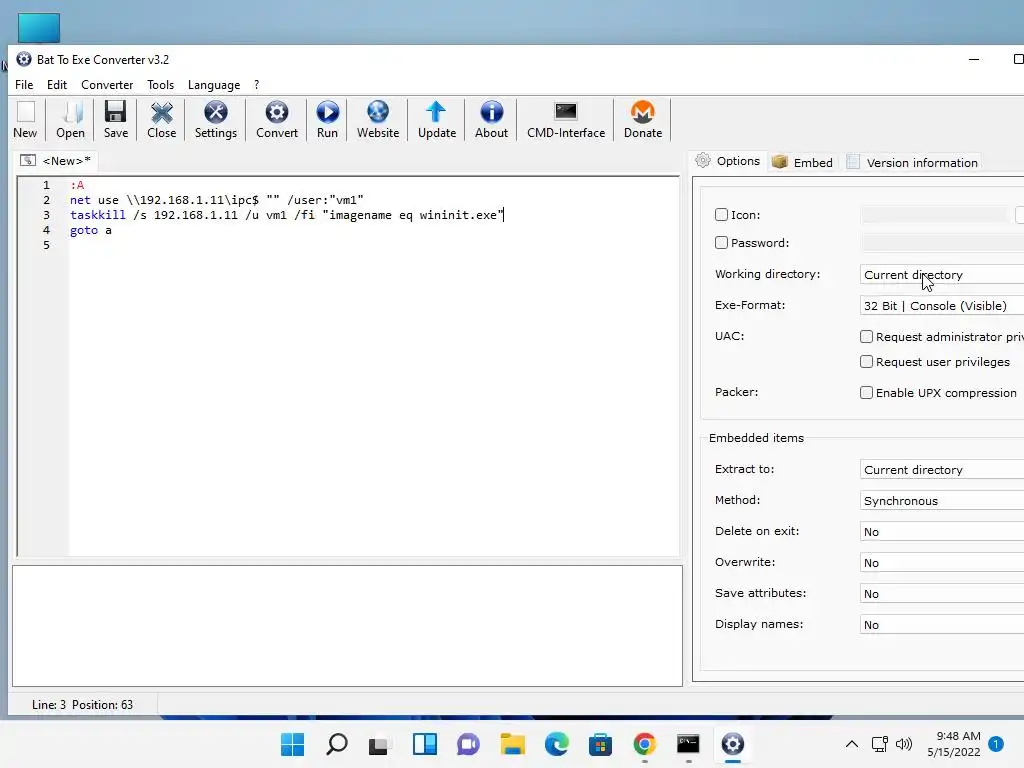Viewport: 1024px width, 768px height.
Task: Launch File Explorer from the taskbar
Action: point(513,744)
